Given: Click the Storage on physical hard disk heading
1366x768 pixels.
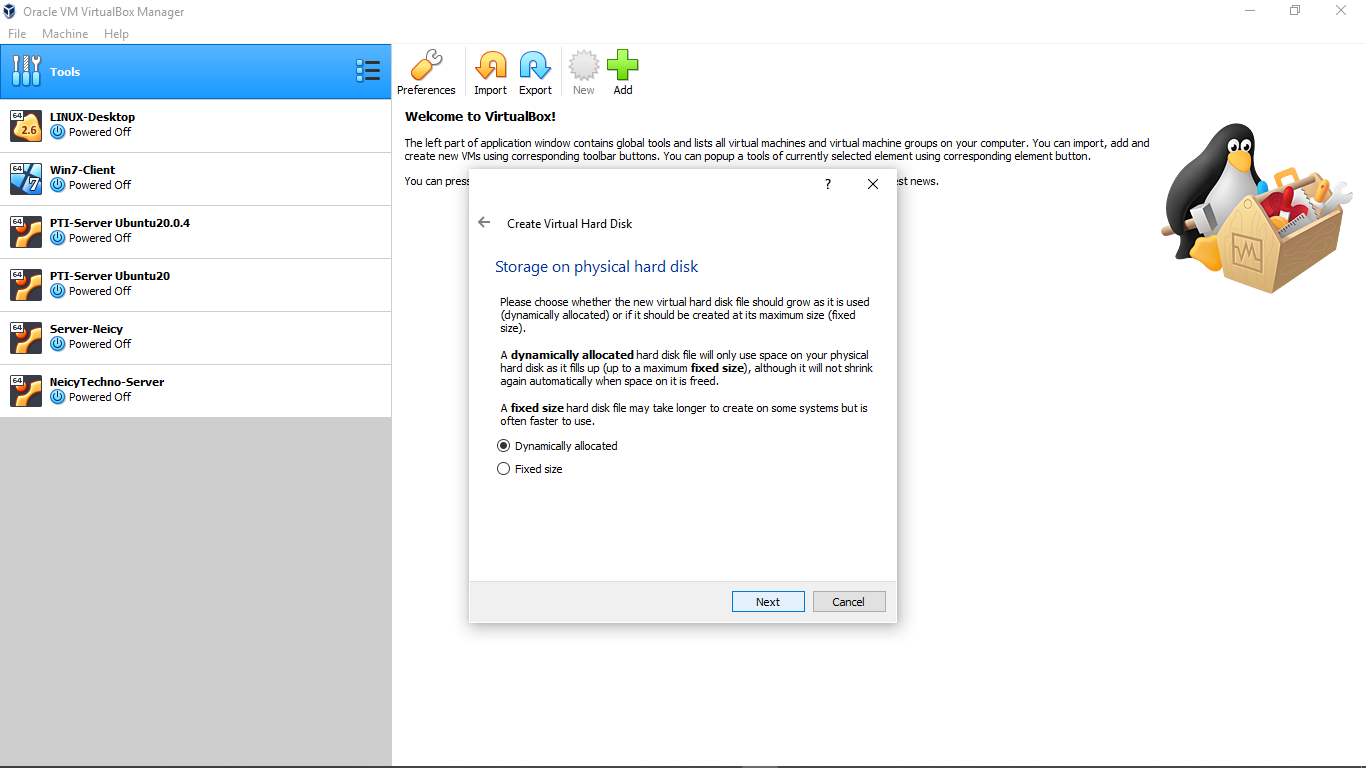Looking at the screenshot, I should pos(596,267).
